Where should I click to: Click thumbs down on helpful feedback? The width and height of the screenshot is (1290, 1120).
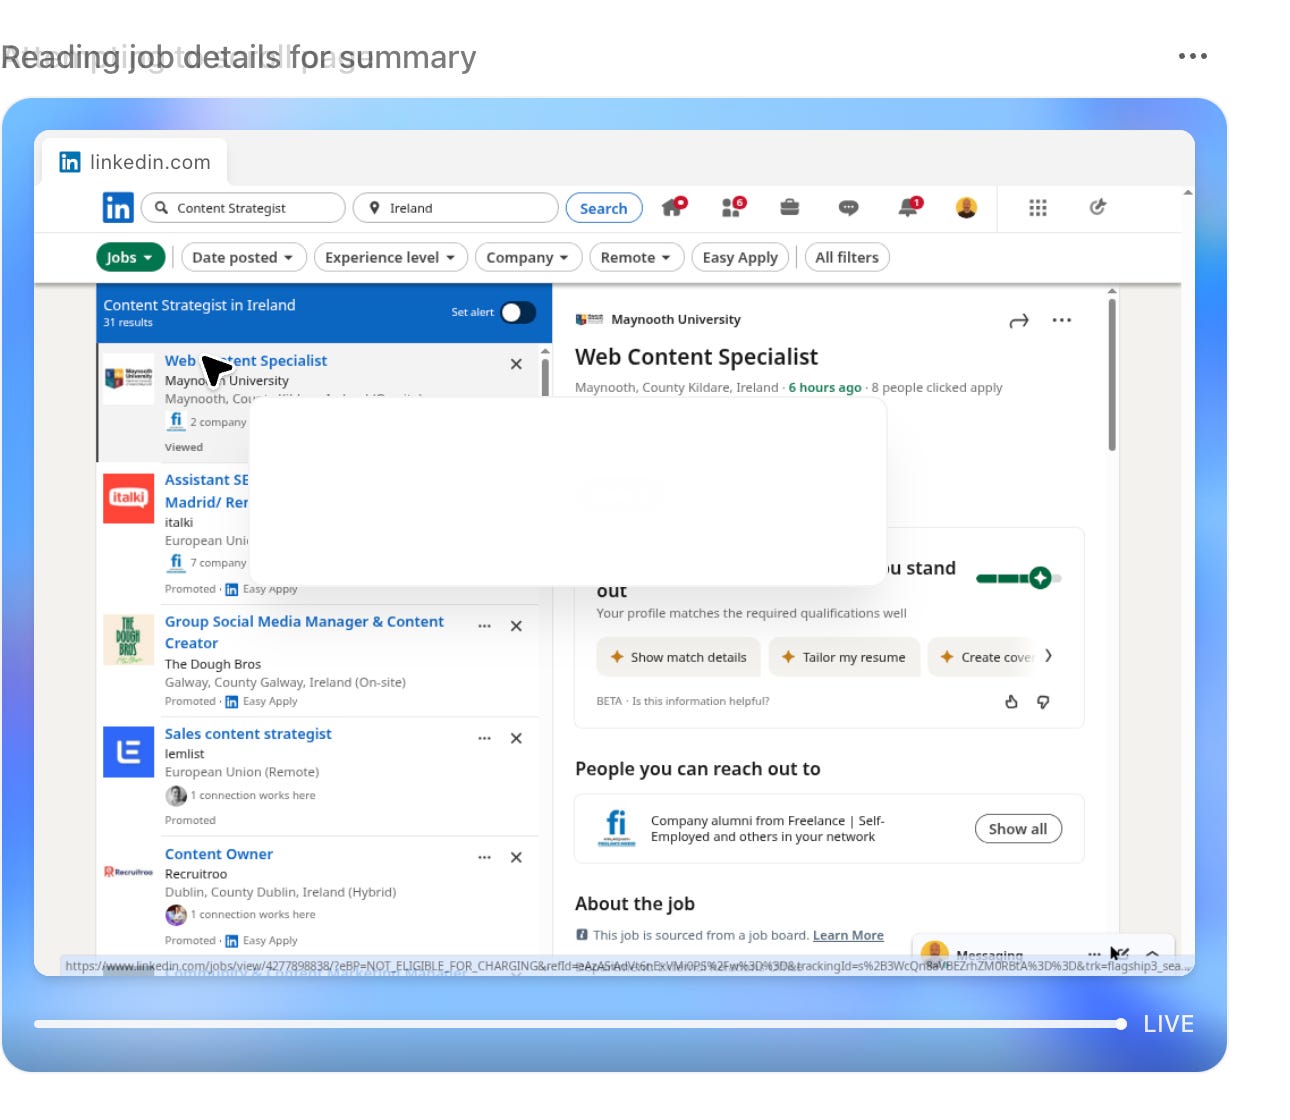pyautogui.click(x=1043, y=702)
